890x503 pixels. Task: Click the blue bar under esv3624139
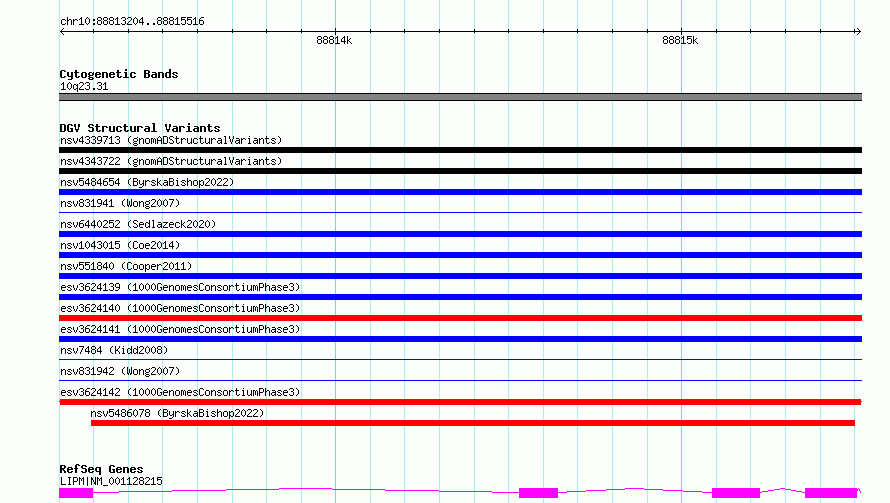pos(460,297)
